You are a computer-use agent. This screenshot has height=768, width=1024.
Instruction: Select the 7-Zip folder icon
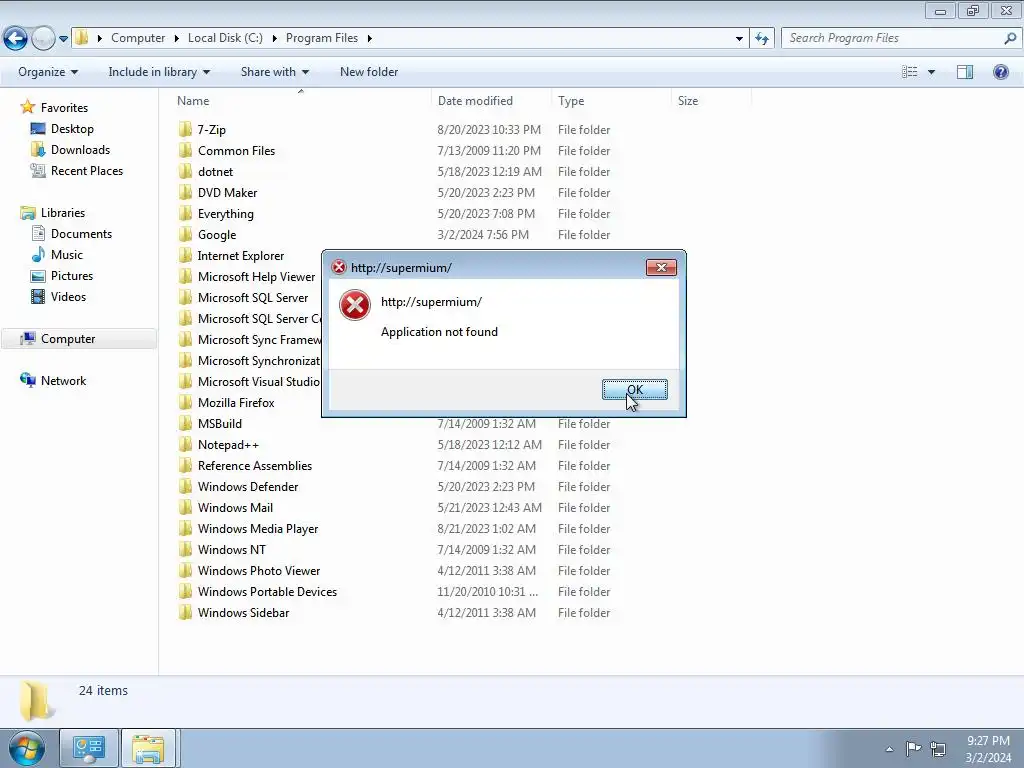185,129
